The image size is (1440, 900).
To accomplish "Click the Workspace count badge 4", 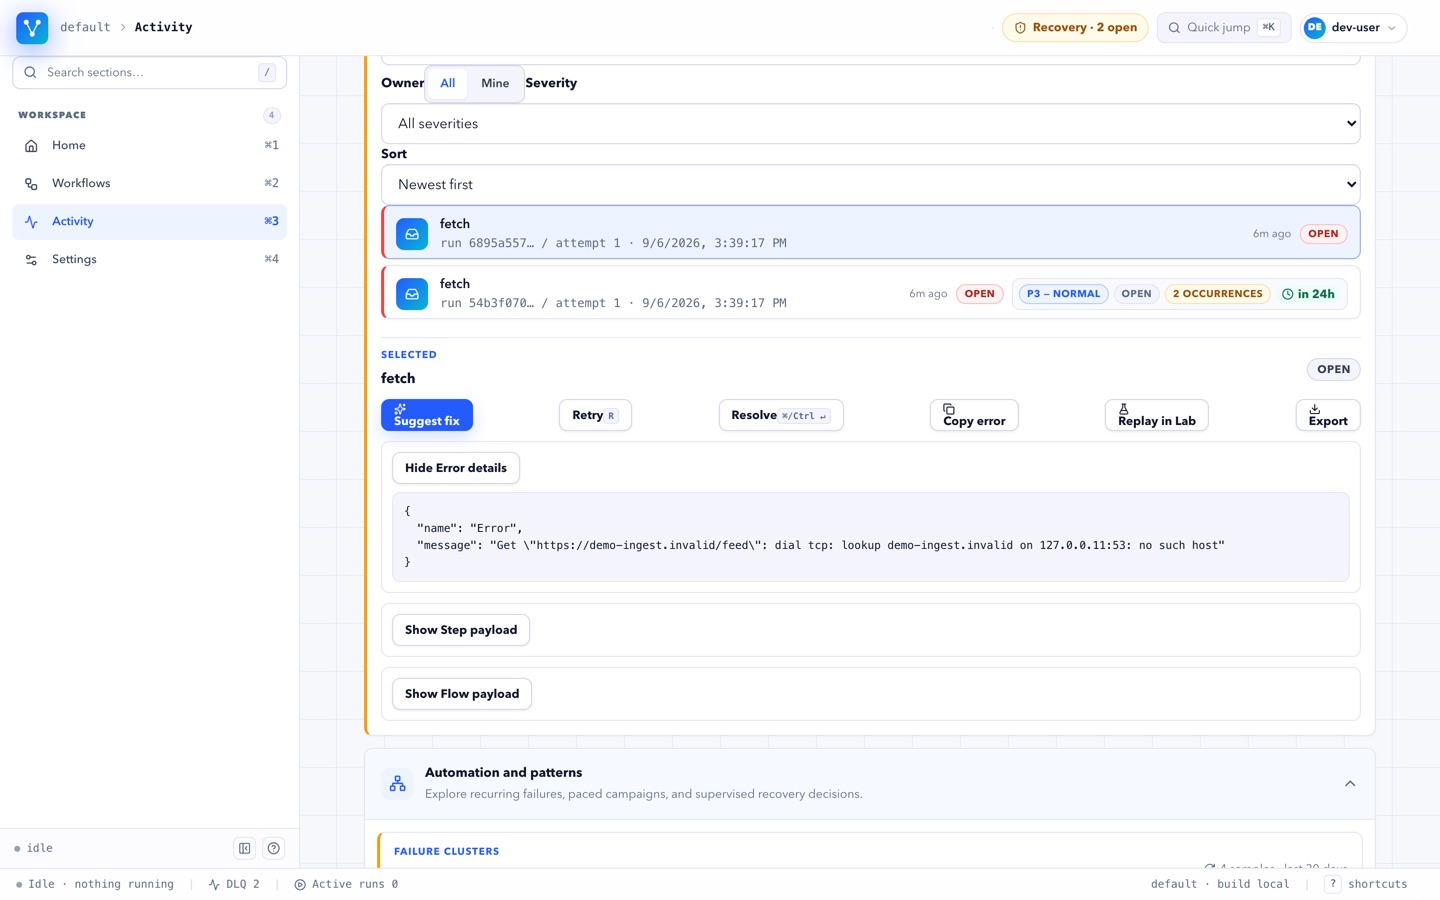I will click(x=272, y=115).
